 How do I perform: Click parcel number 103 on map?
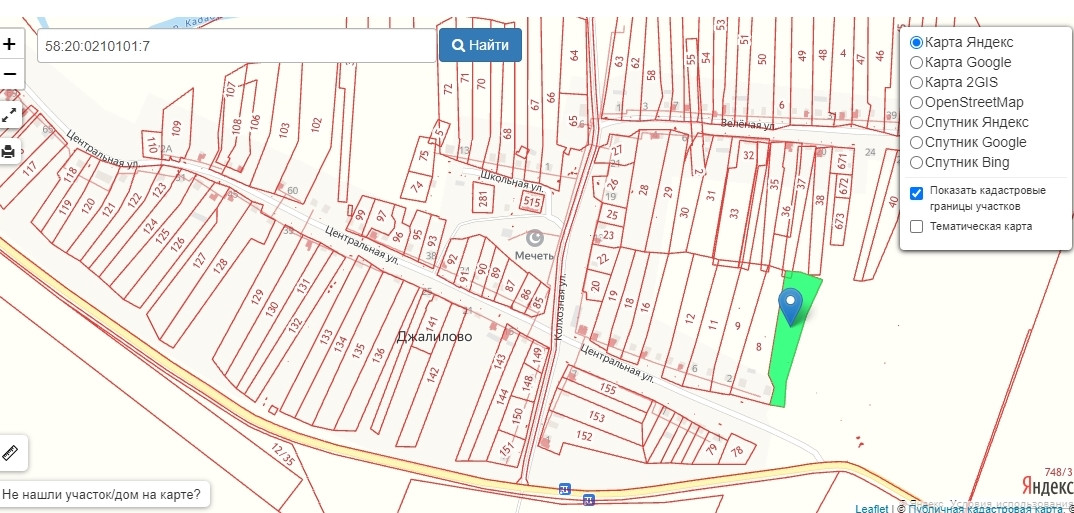click(x=284, y=129)
